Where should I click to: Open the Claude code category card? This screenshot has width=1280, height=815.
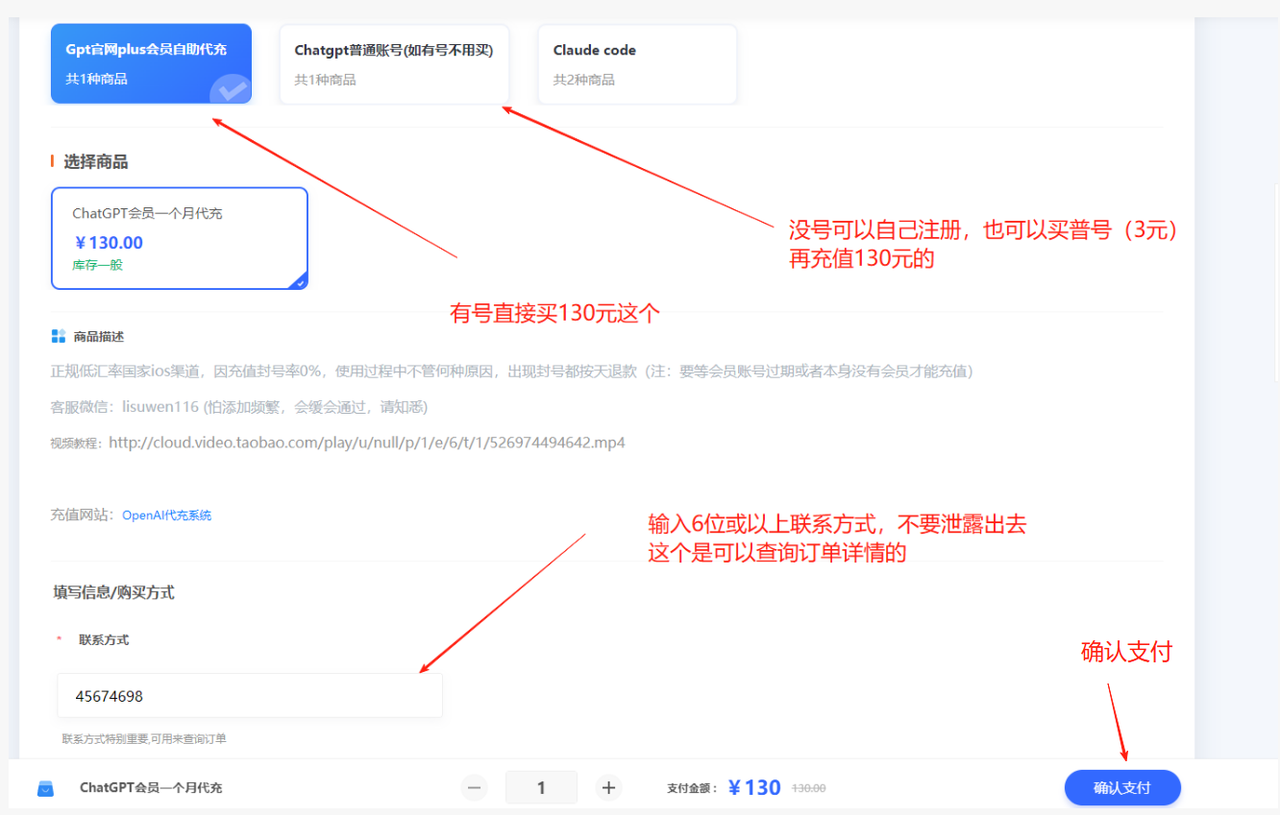(637, 64)
